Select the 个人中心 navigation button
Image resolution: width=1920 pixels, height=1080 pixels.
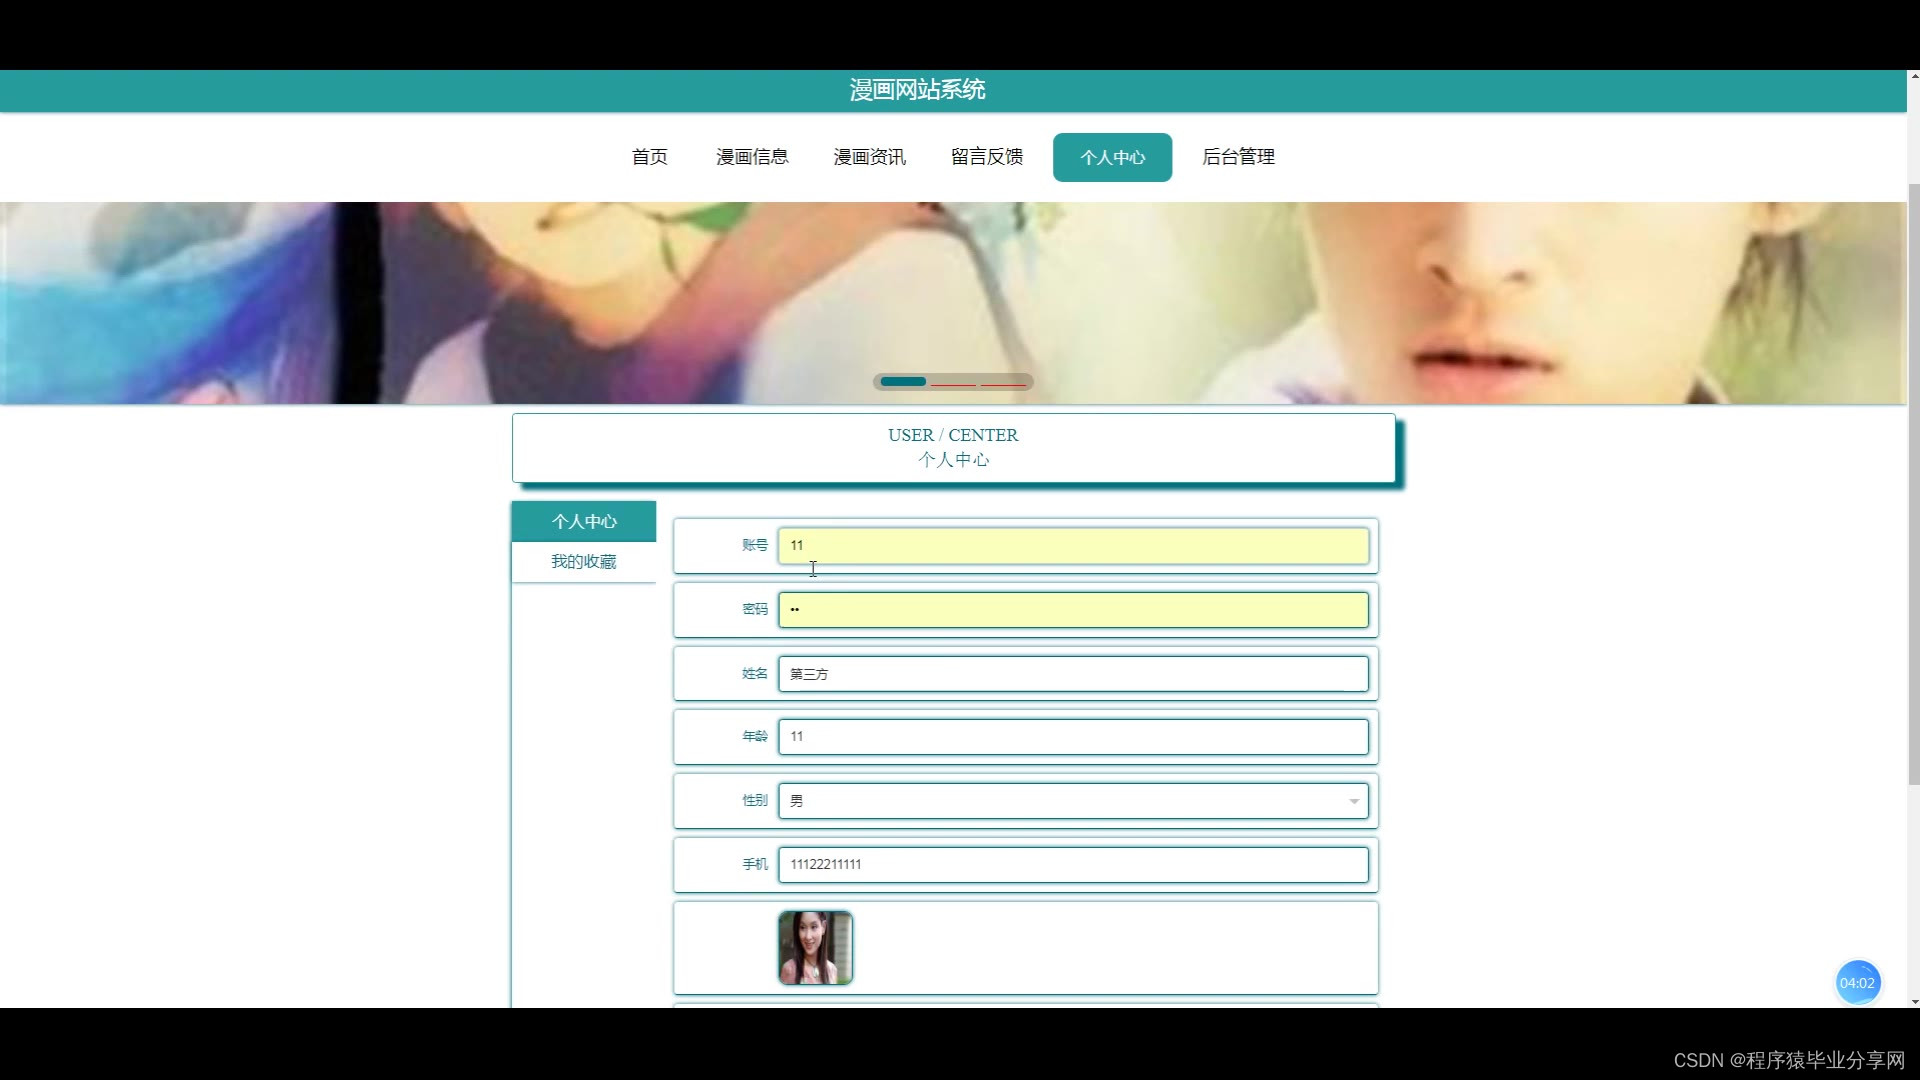(1112, 157)
